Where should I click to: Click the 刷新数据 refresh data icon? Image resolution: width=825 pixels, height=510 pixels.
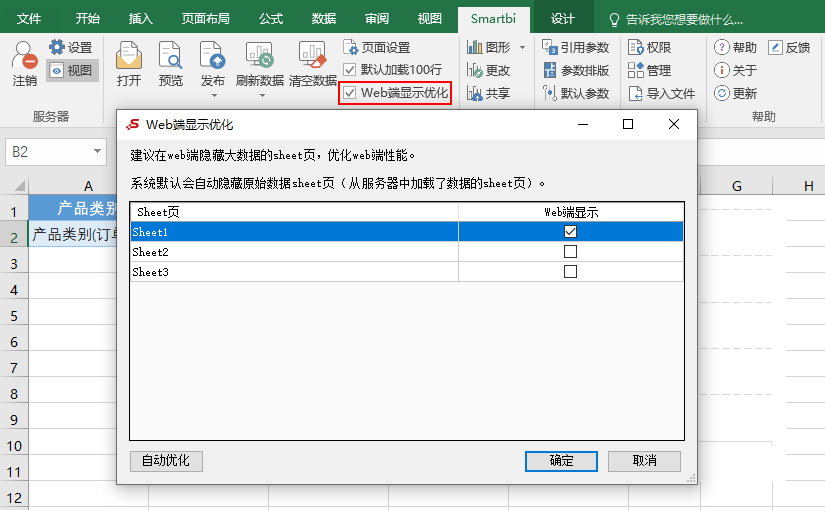point(259,56)
